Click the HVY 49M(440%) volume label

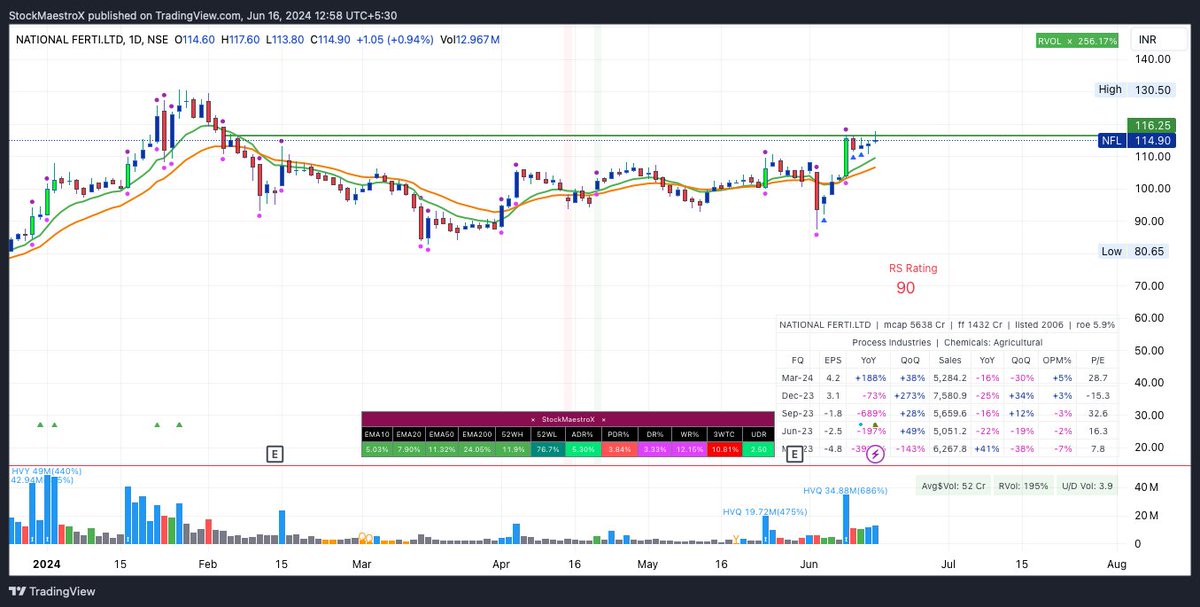click(46, 471)
